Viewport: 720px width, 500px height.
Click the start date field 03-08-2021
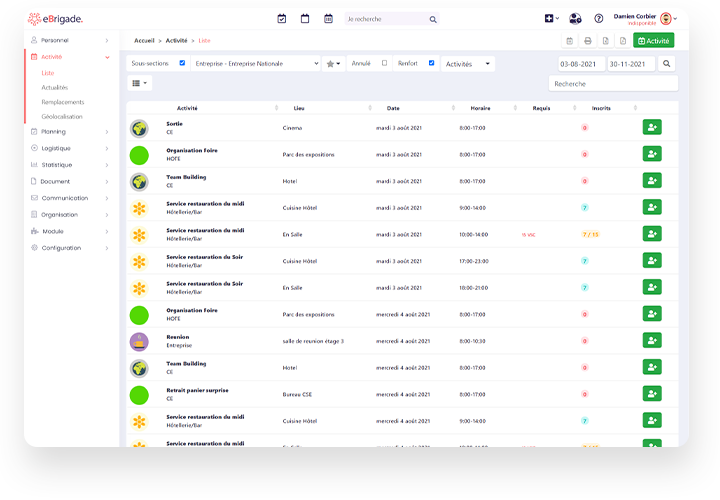pos(581,64)
